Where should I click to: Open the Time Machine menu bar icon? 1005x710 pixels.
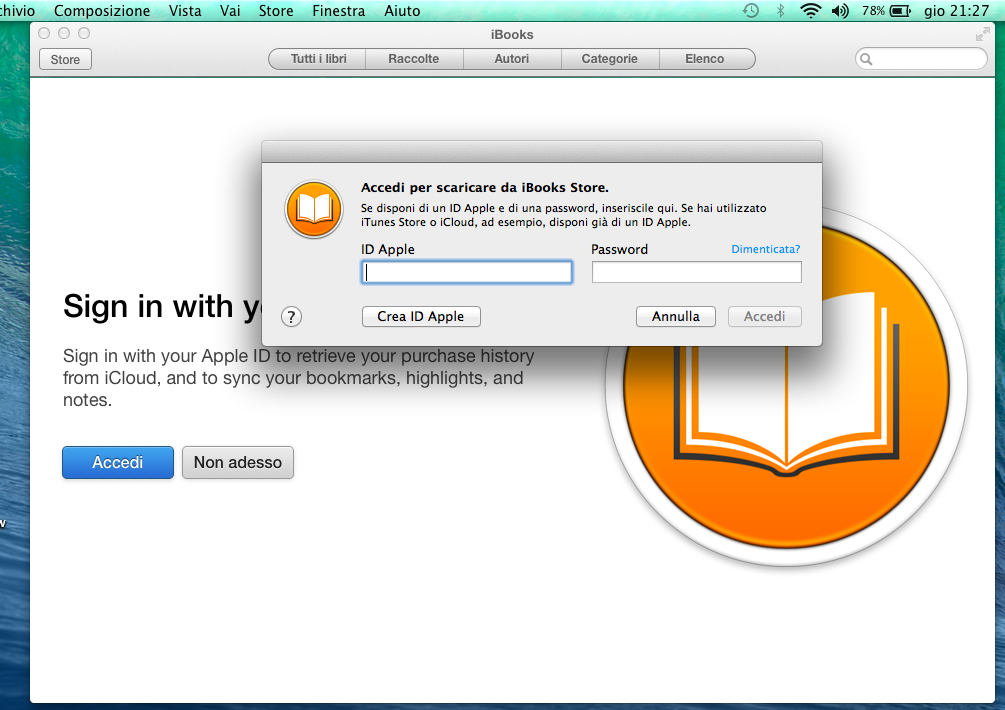[751, 11]
